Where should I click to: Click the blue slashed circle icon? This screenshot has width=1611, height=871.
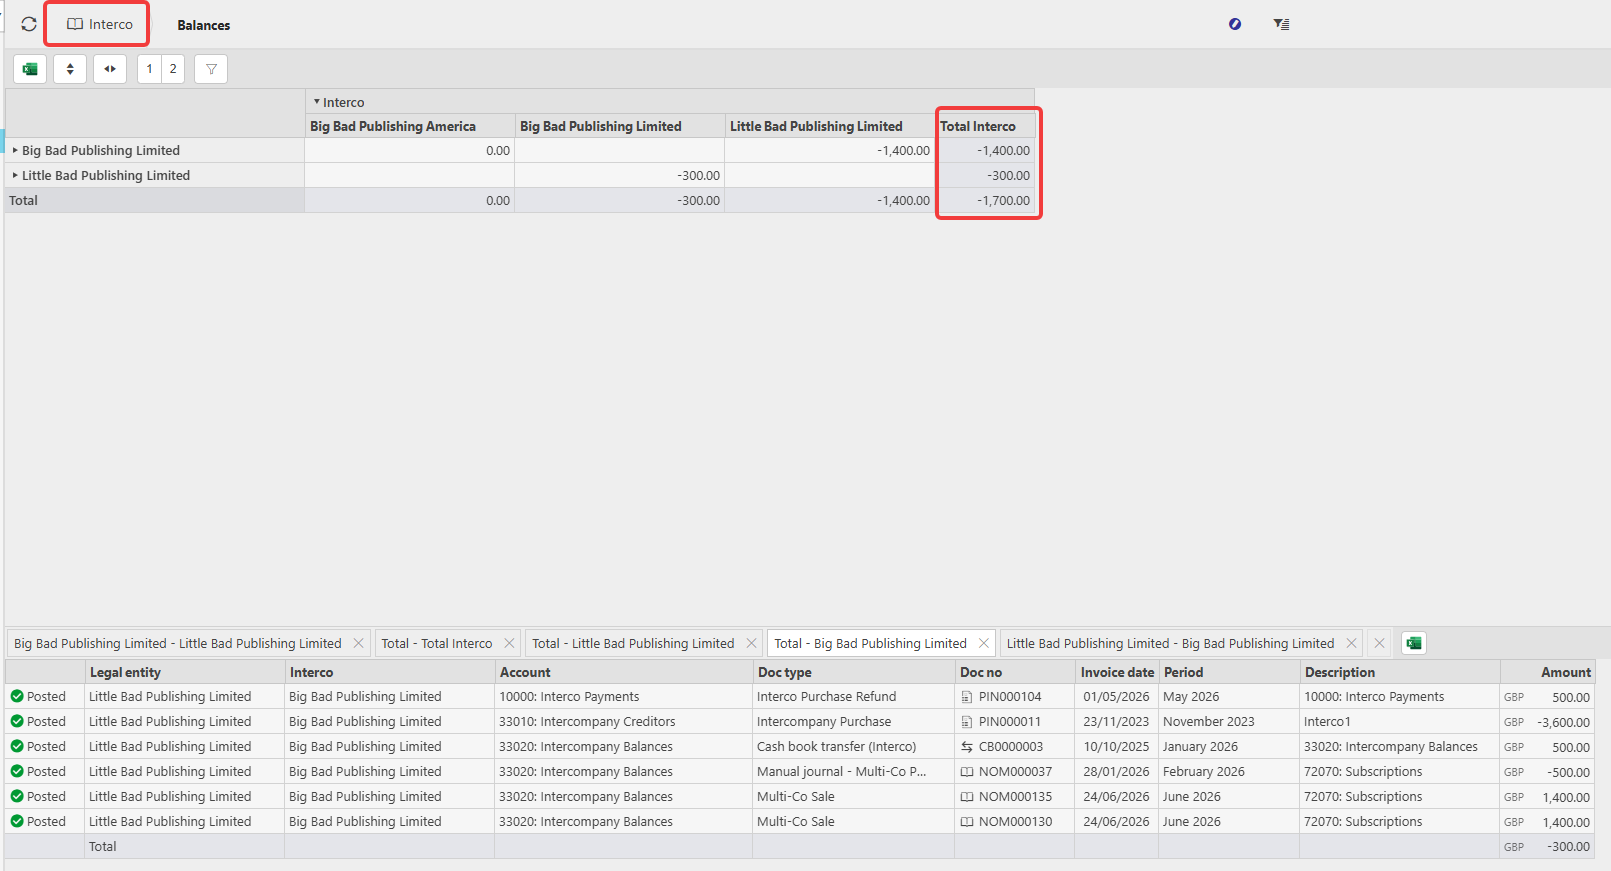[x=1235, y=24]
